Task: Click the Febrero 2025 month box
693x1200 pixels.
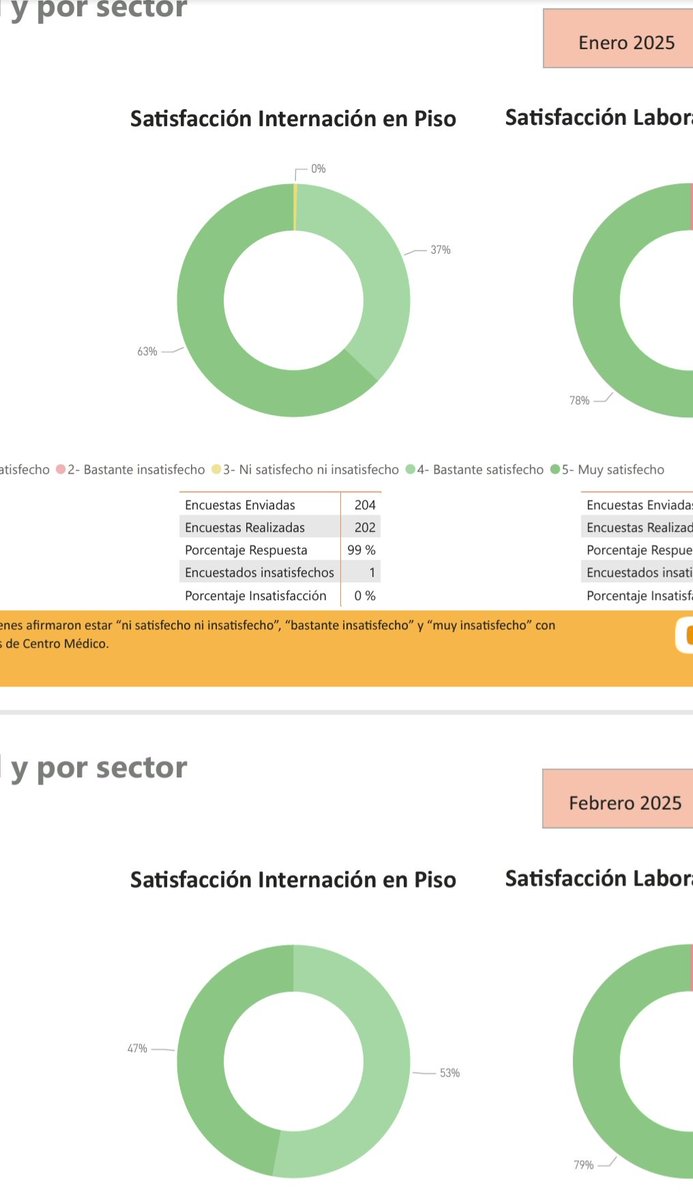Action: 618,799
